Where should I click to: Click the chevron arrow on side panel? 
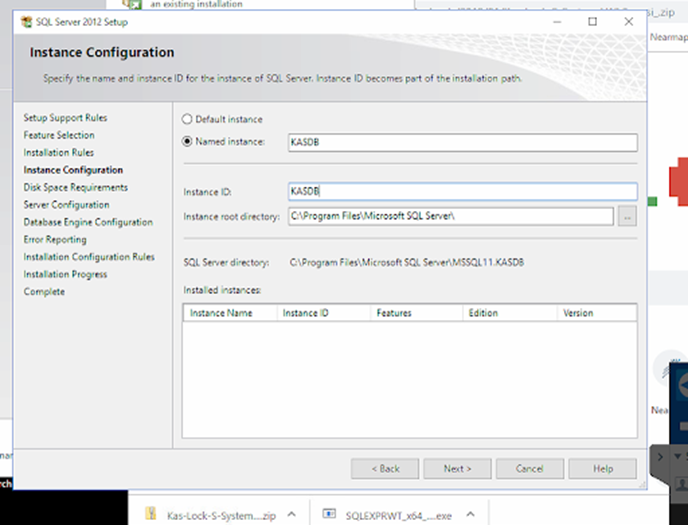click(660, 457)
